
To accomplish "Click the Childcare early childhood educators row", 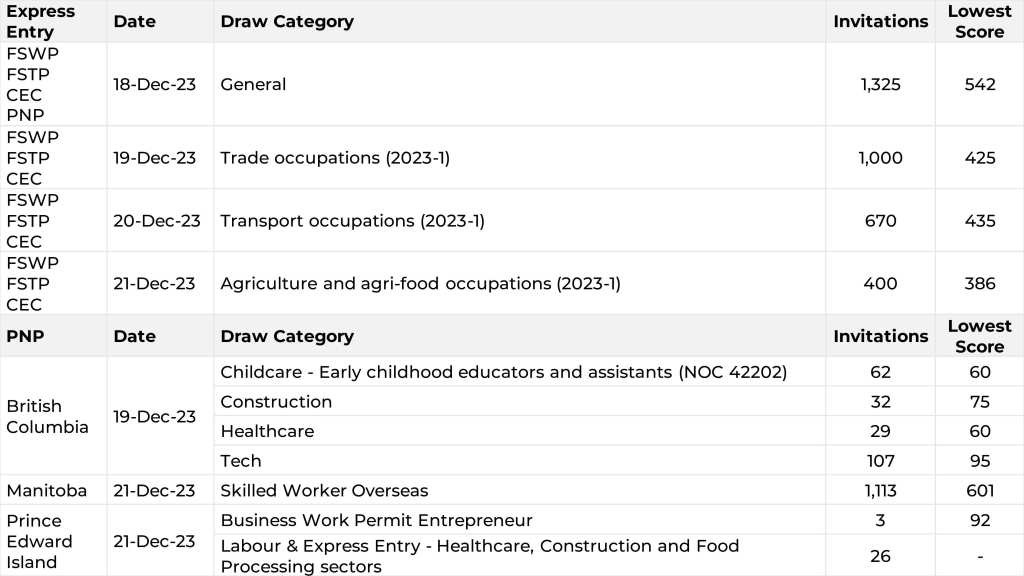I will tap(503, 372).
